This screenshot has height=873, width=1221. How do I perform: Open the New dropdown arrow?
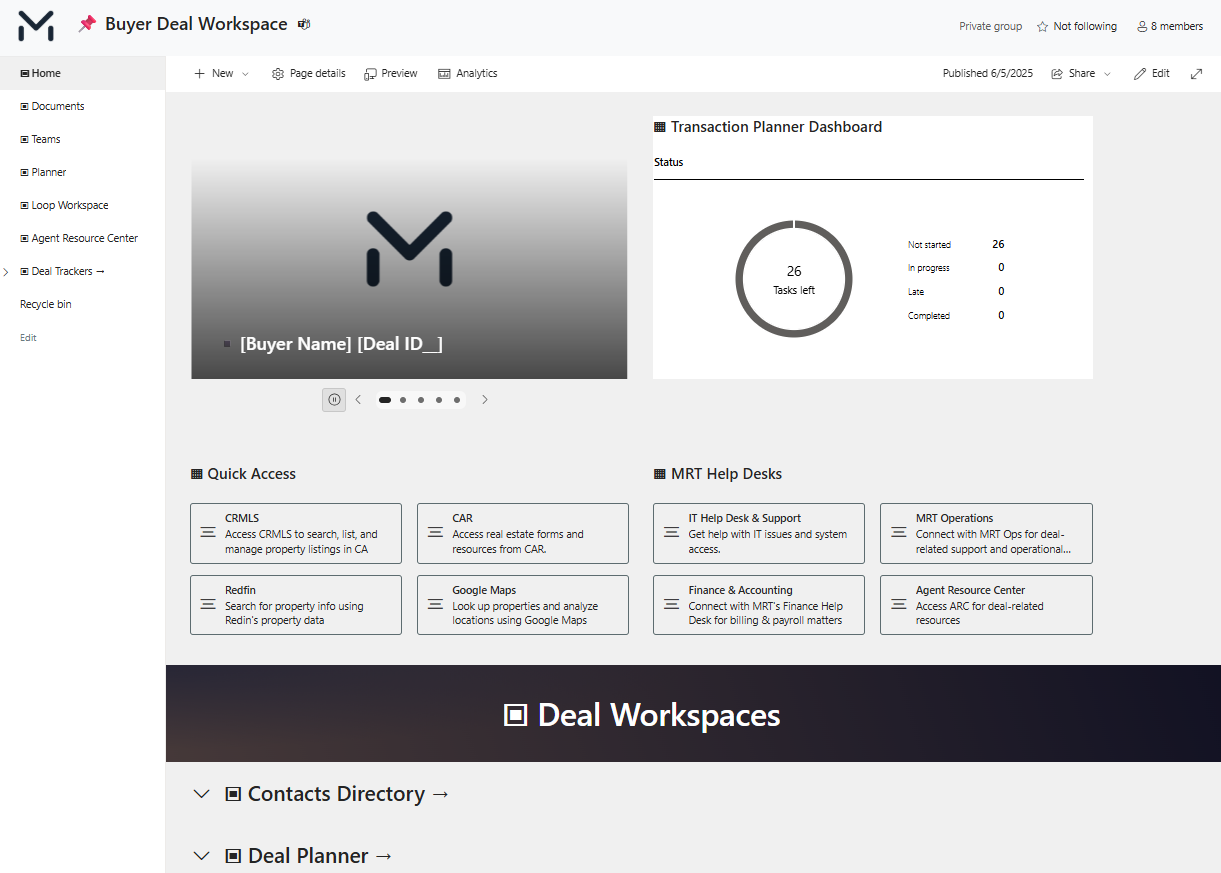246,74
